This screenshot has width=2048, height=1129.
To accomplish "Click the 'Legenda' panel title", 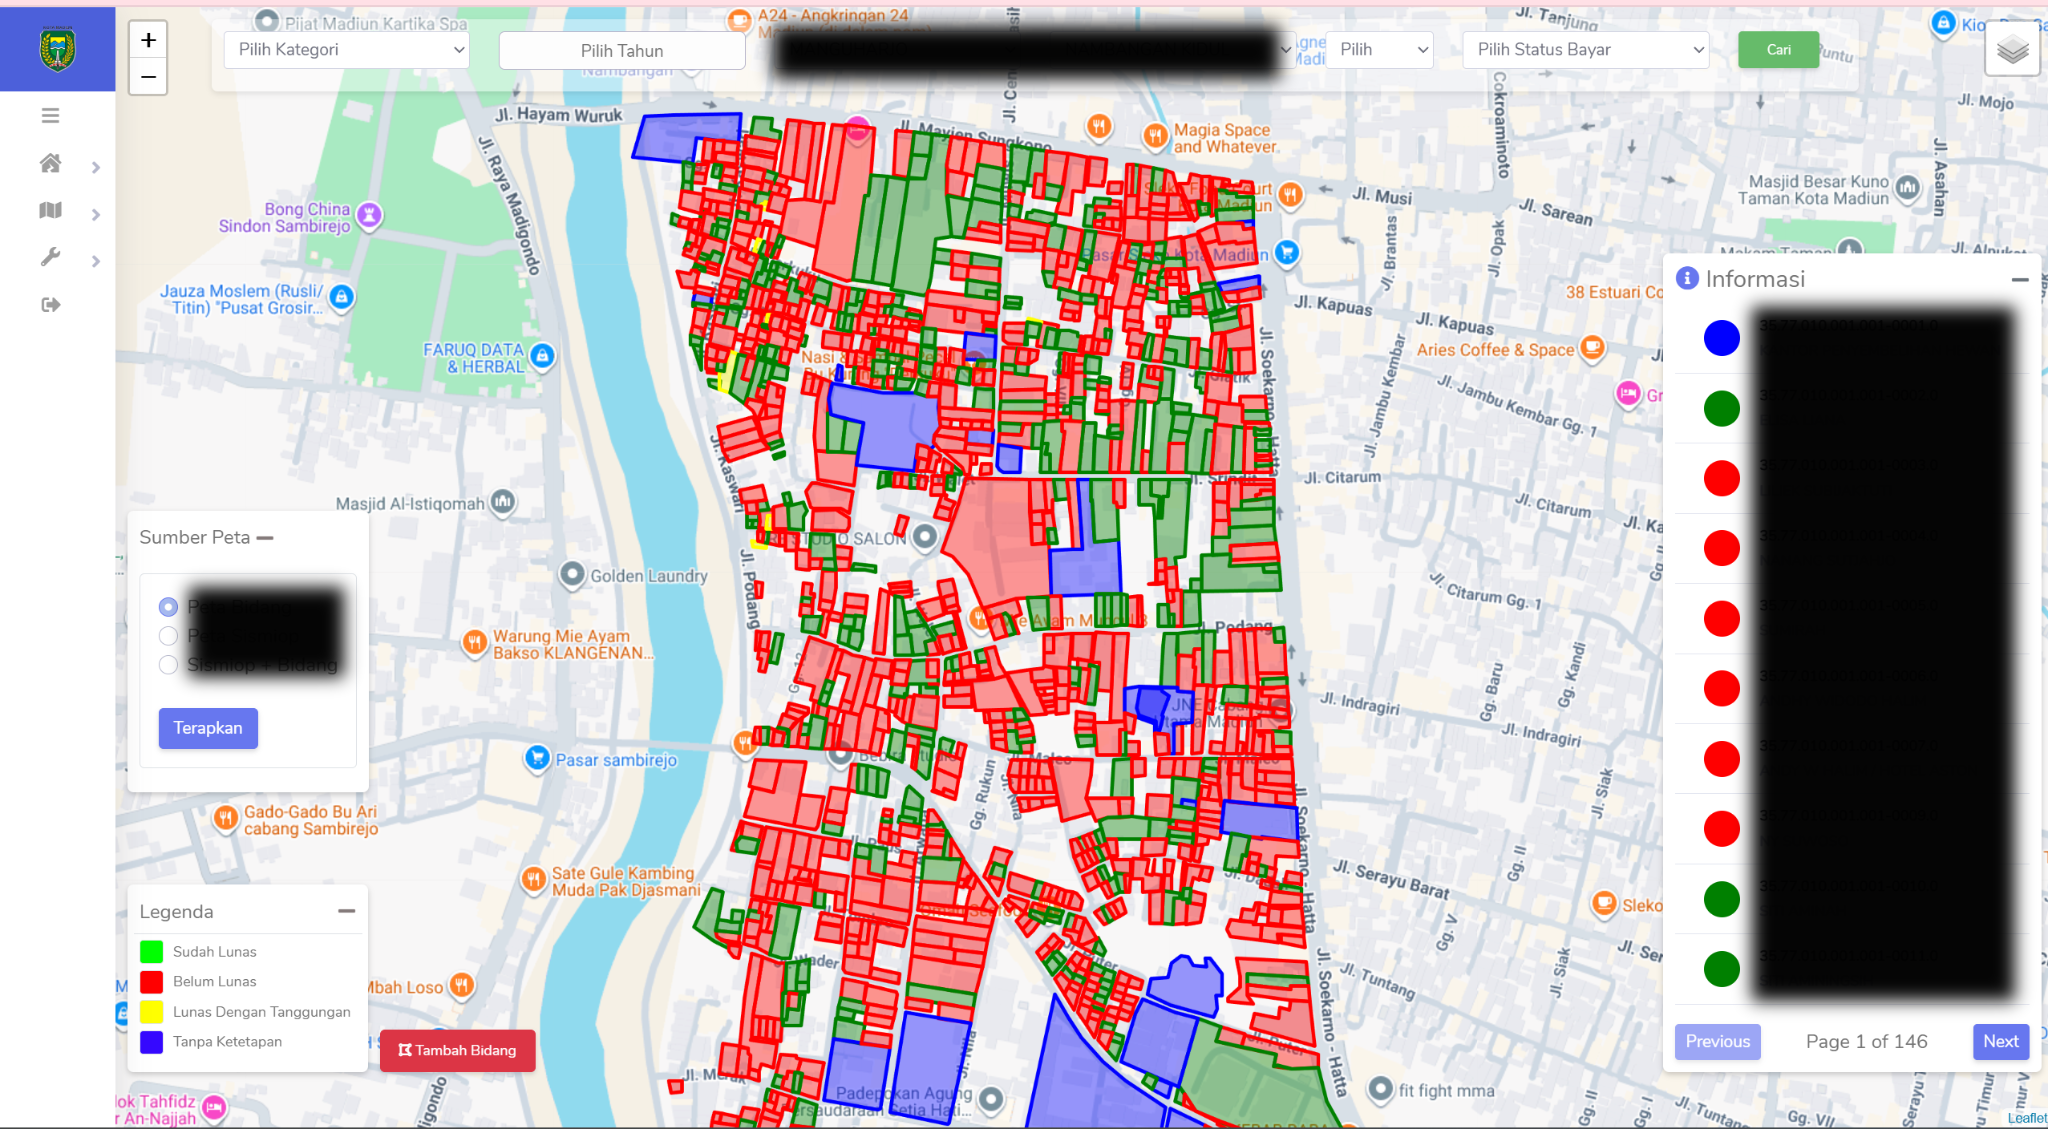I will (176, 911).
